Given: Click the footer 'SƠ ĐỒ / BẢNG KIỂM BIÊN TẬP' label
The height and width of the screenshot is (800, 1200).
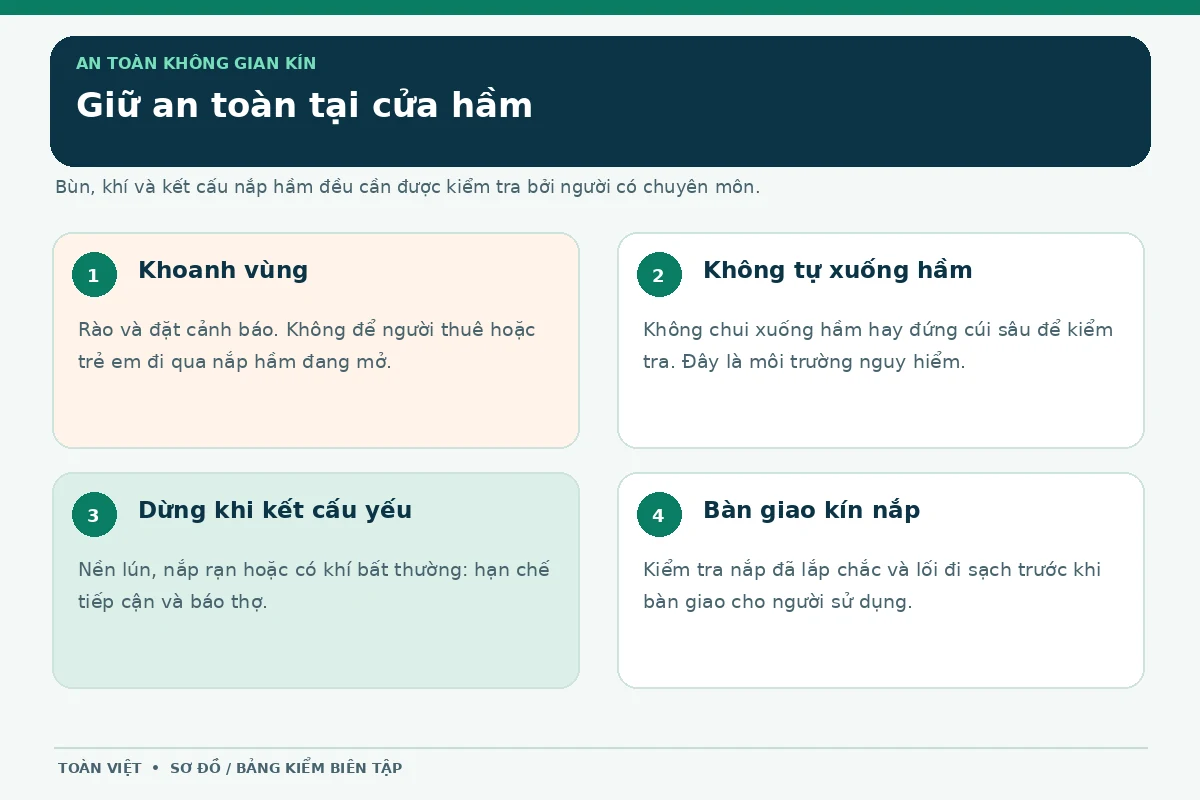Looking at the screenshot, I should pyautogui.click(x=286, y=768).
